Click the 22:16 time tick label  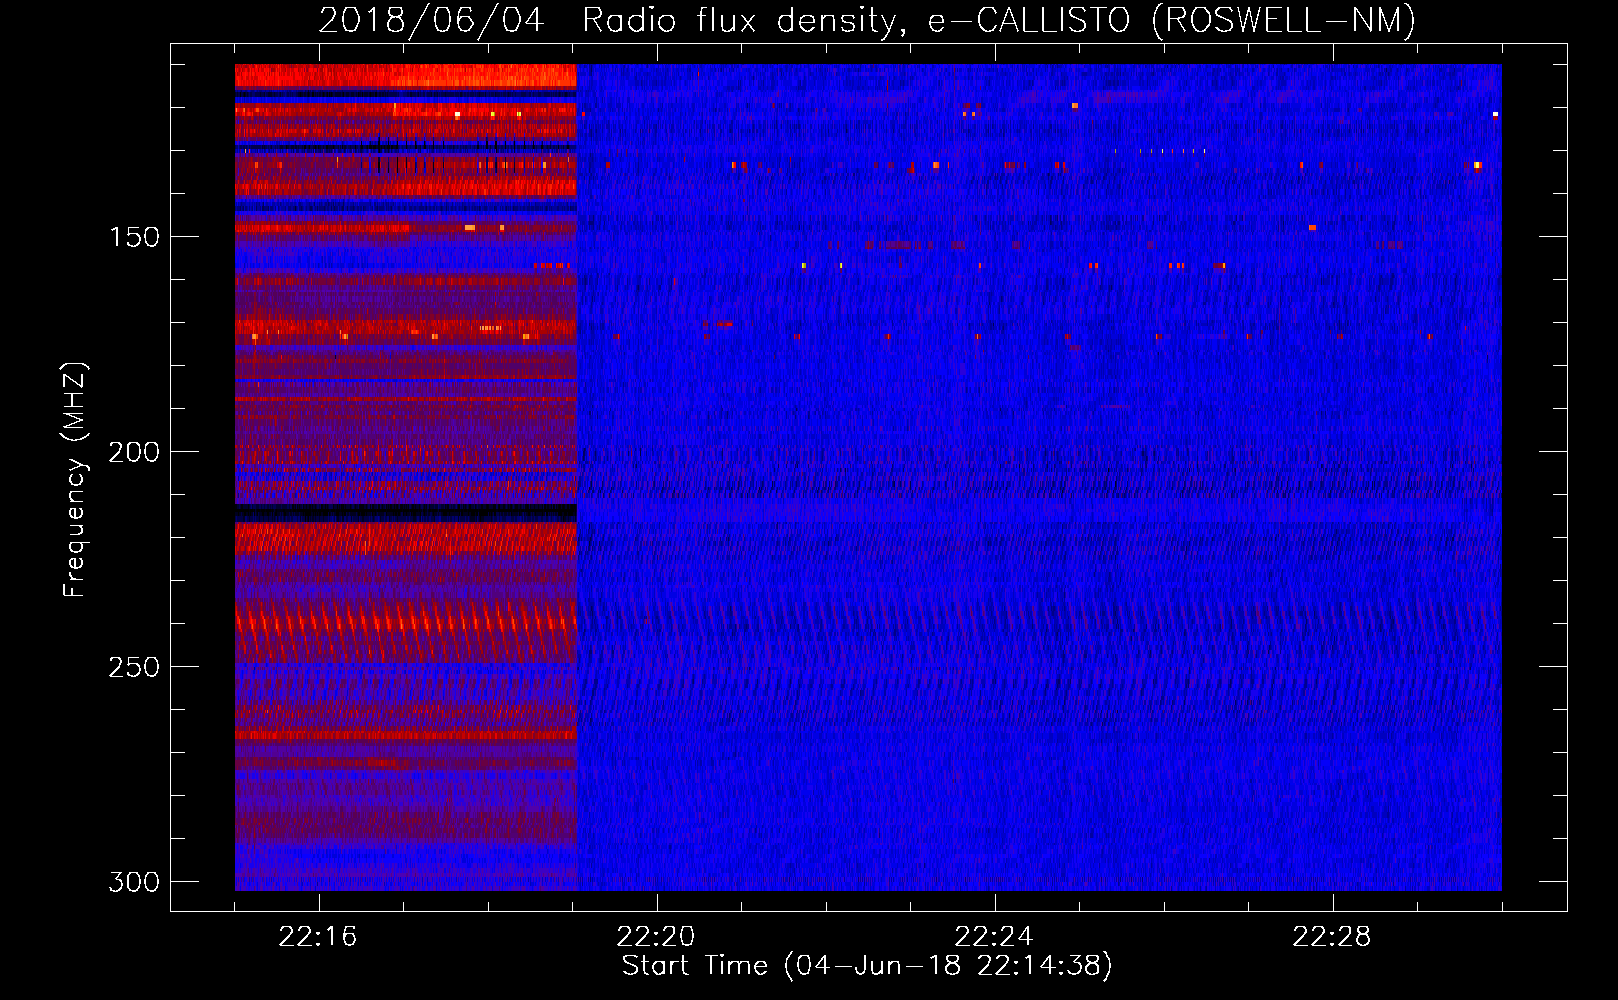[318, 937]
